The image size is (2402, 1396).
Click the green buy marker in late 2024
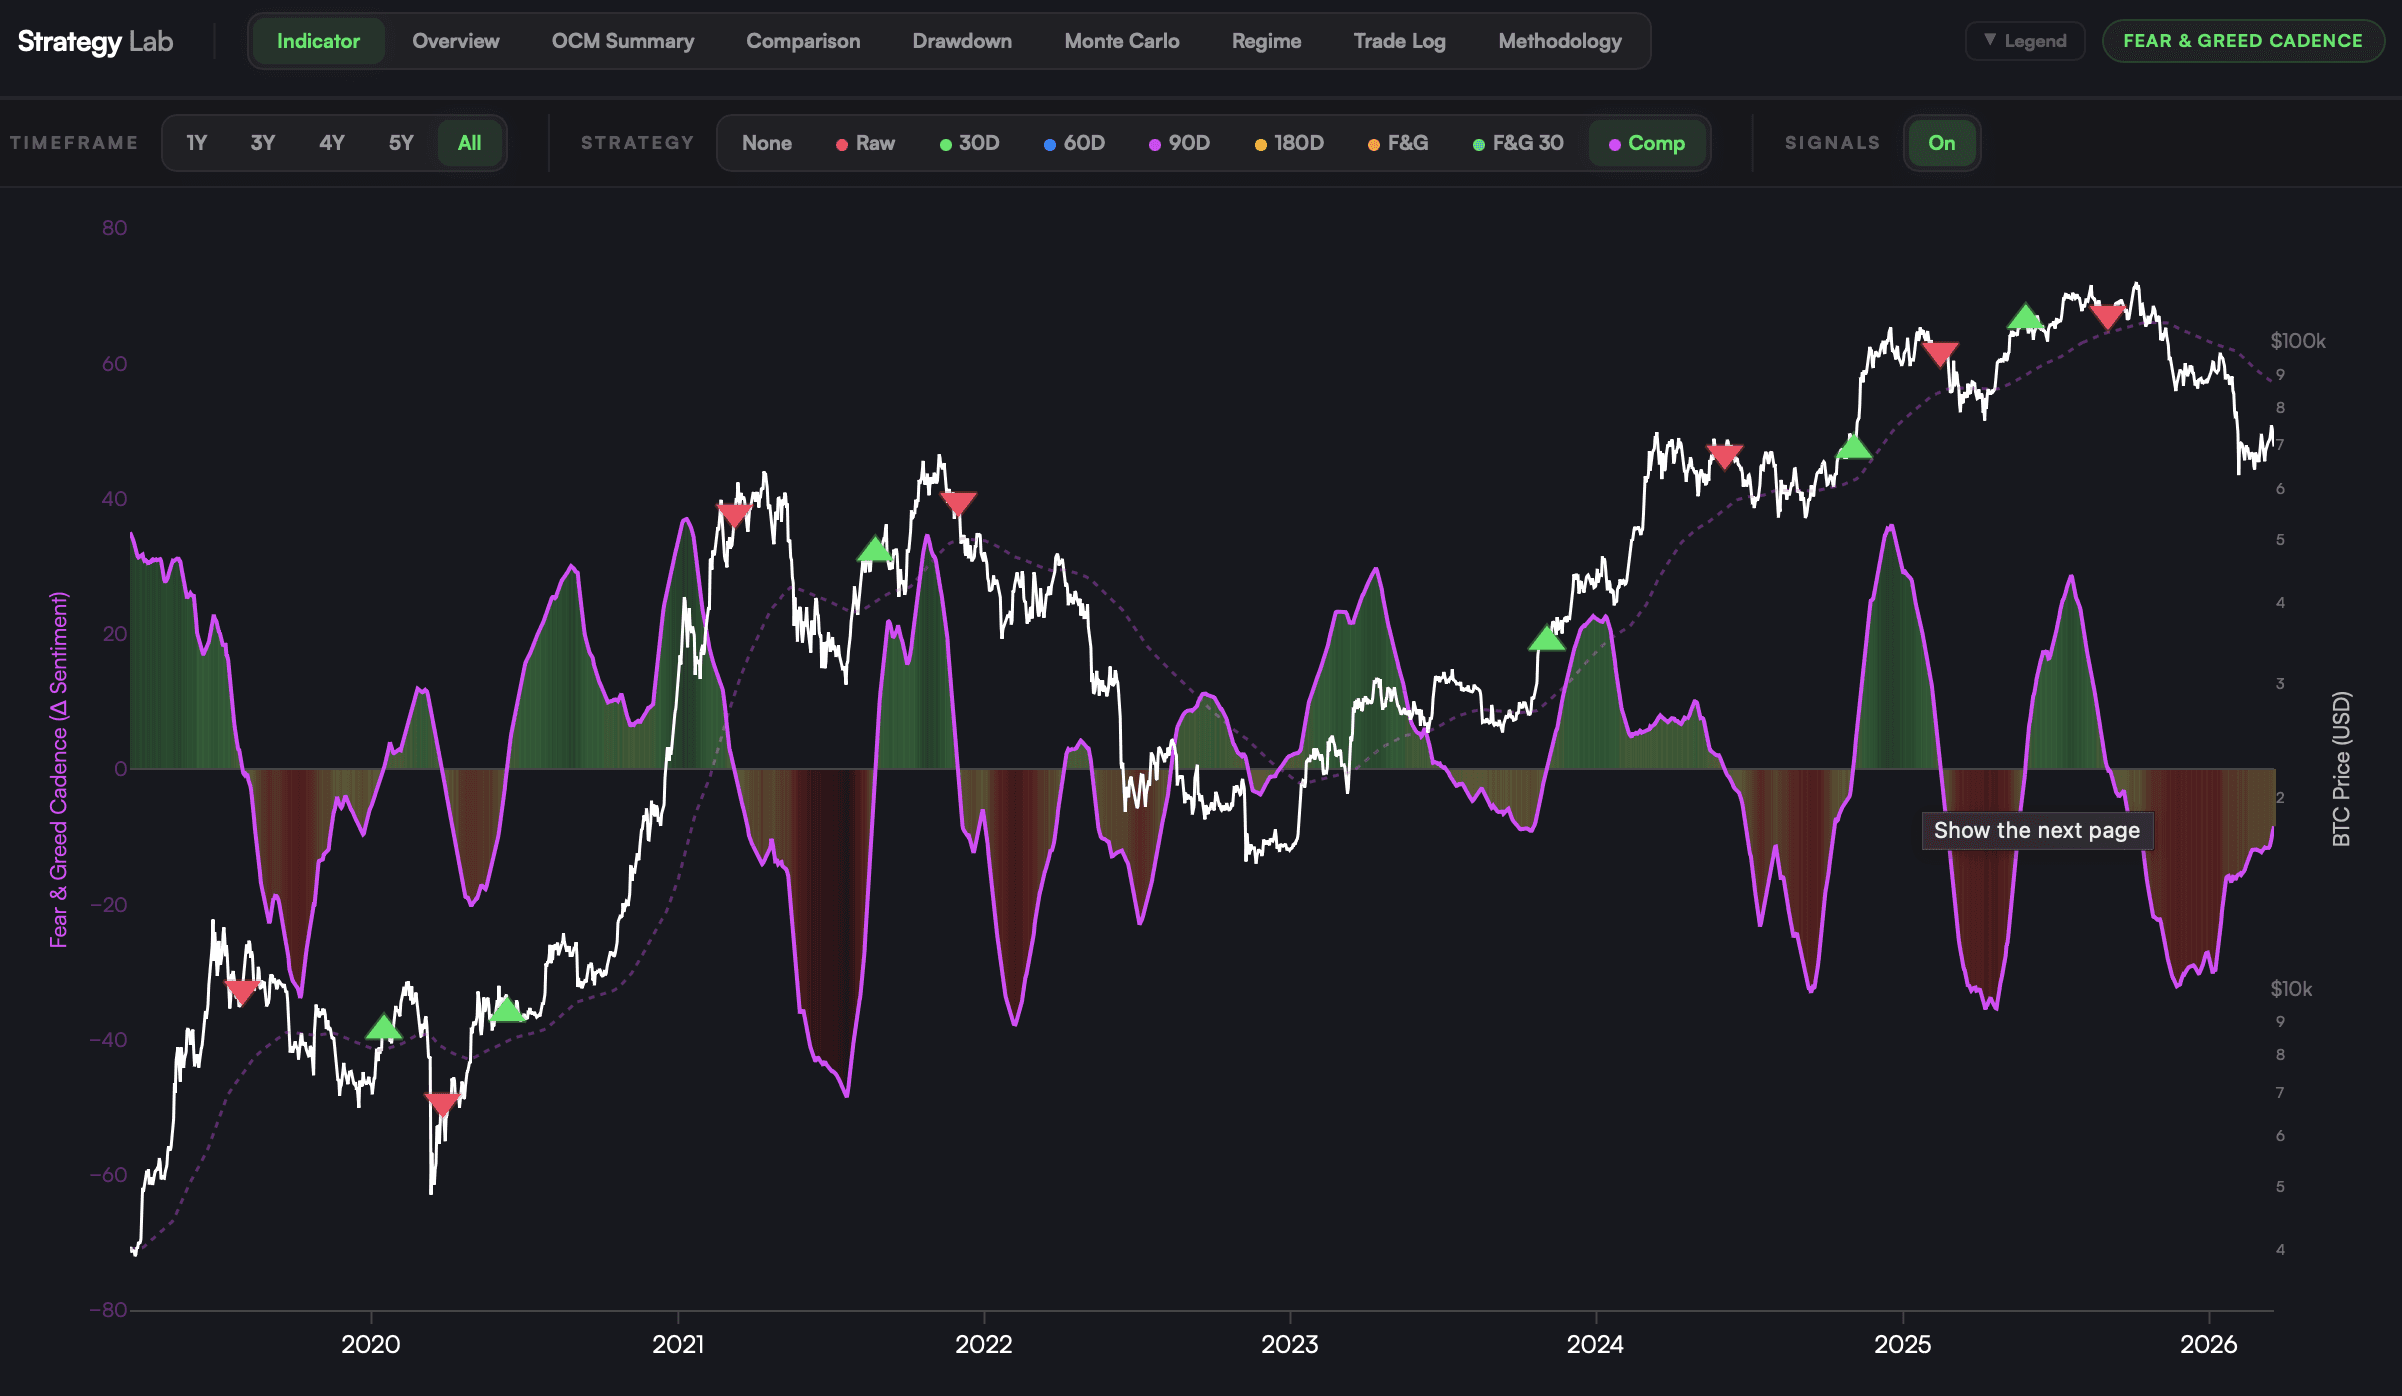(1854, 446)
